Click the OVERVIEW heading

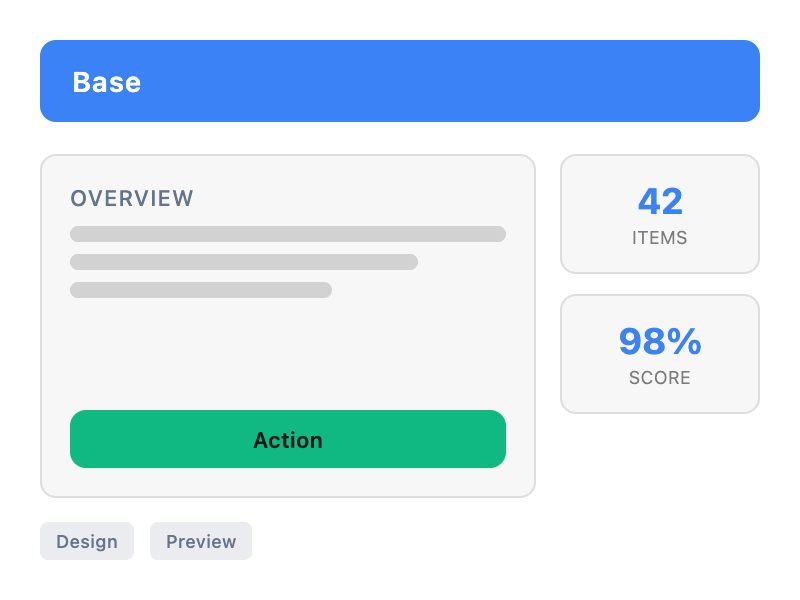pyautogui.click(x=132, y=198)
